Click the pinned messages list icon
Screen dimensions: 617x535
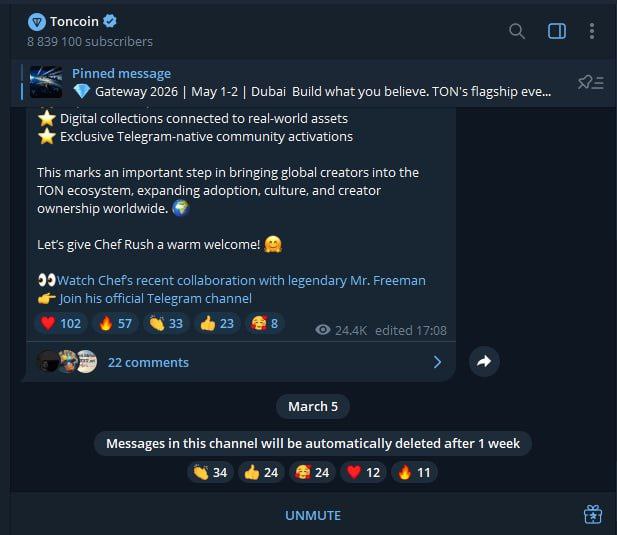(590, 83)
